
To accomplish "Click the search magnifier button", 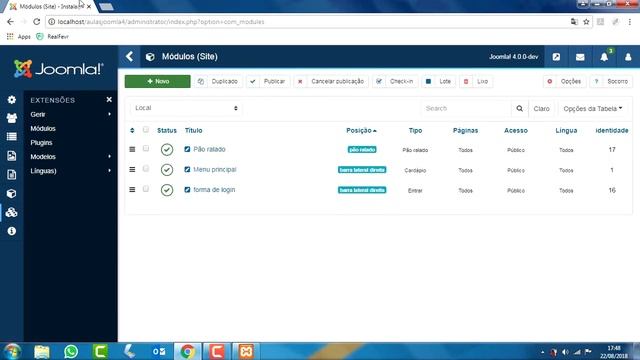I will pos(519,109).
